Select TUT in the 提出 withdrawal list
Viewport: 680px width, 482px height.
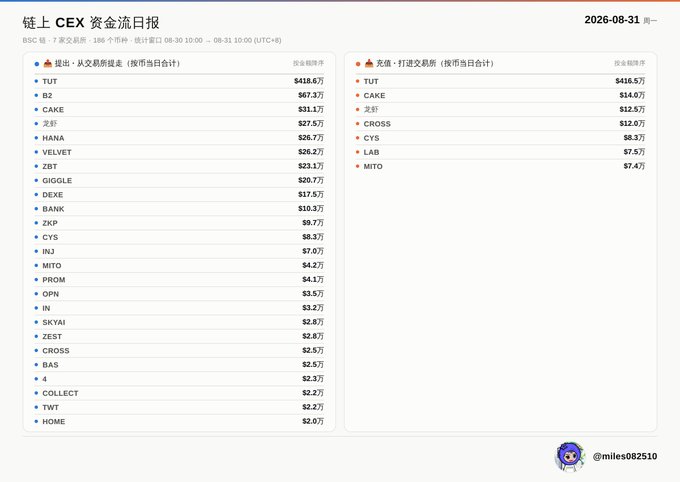pos(50,82)
